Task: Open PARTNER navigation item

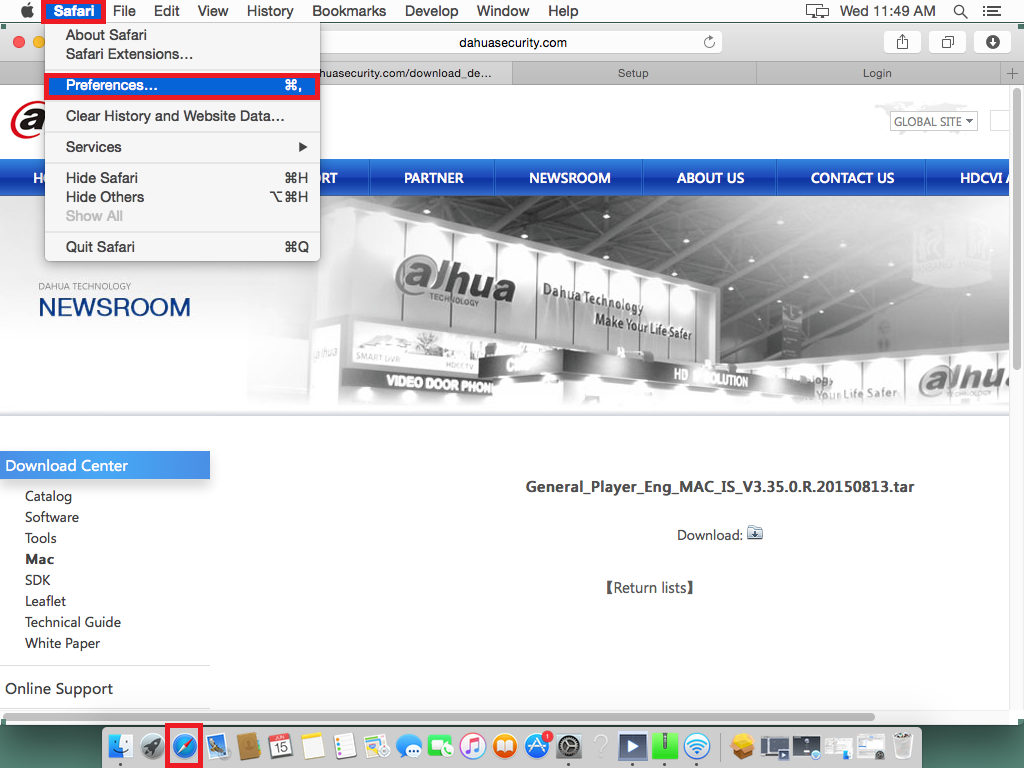Action: pos(434,178)
